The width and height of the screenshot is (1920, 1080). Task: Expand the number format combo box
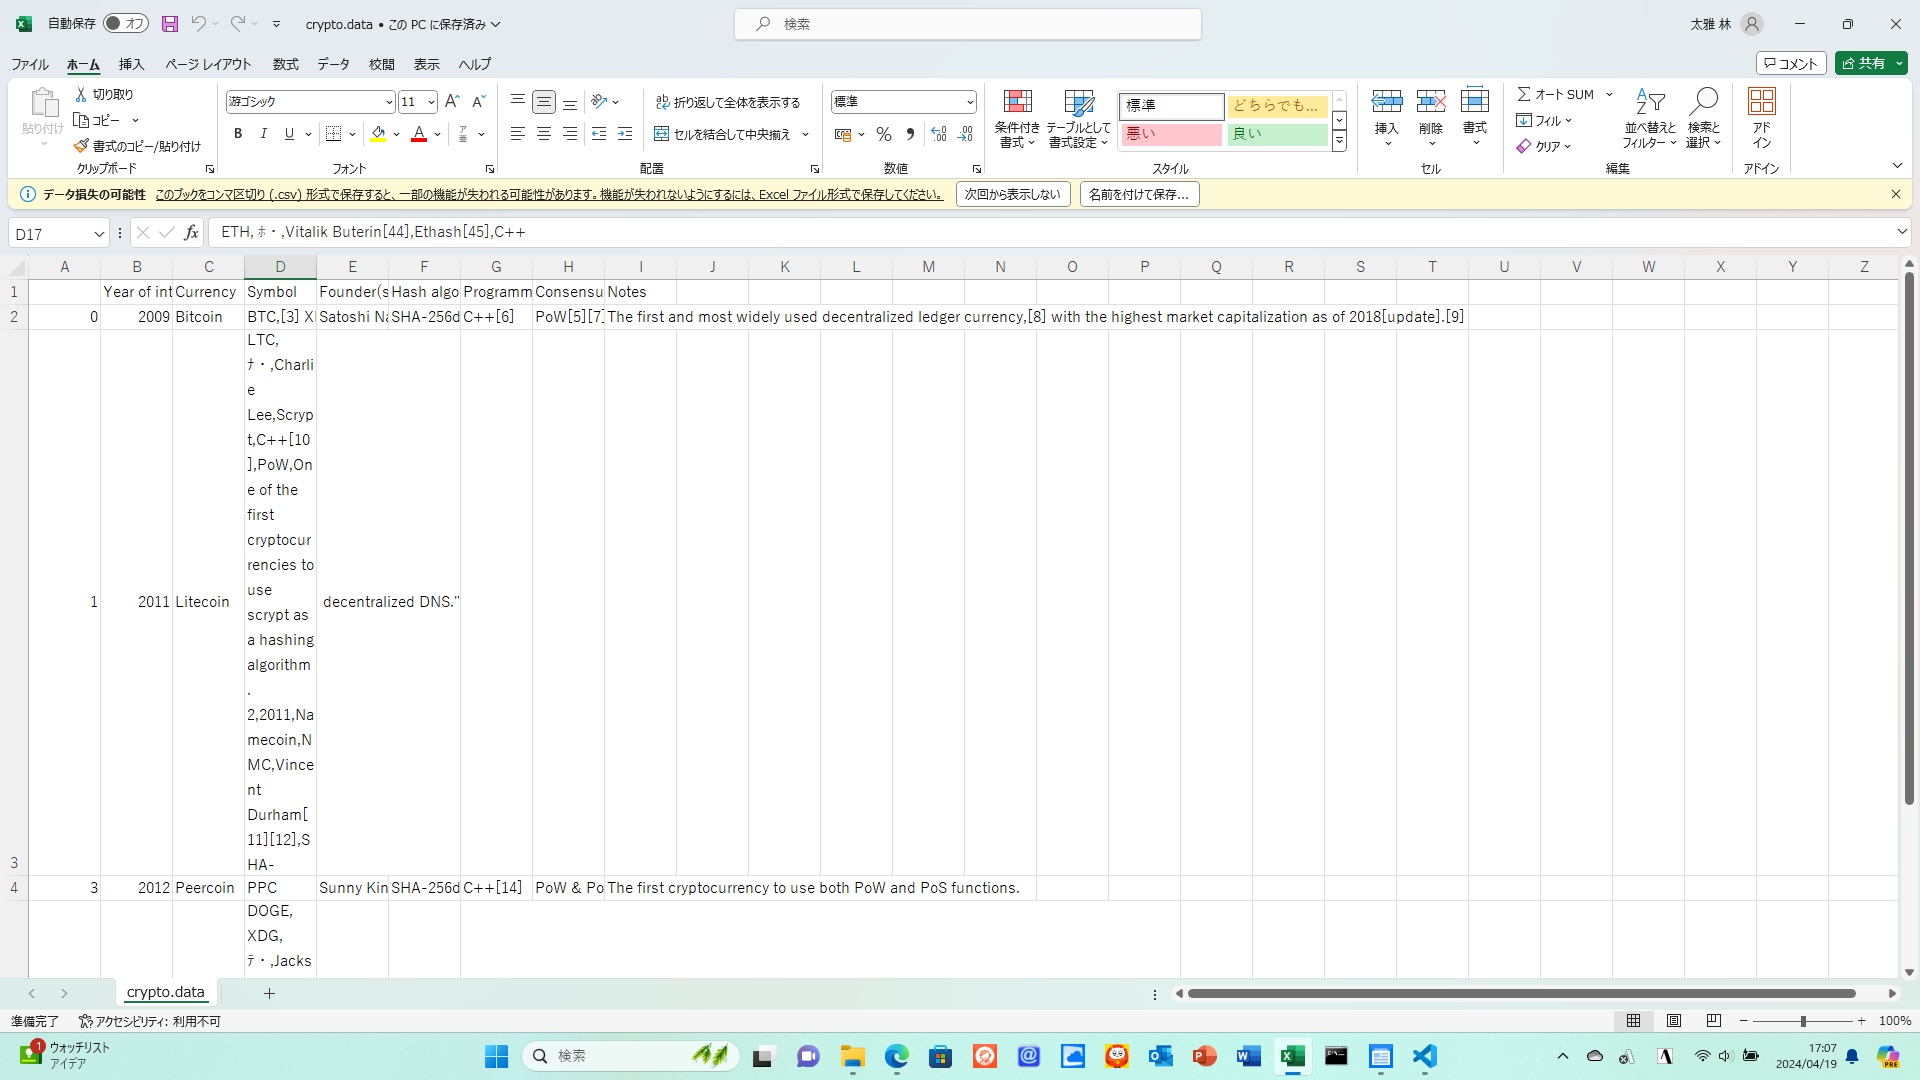pos(969,102)
